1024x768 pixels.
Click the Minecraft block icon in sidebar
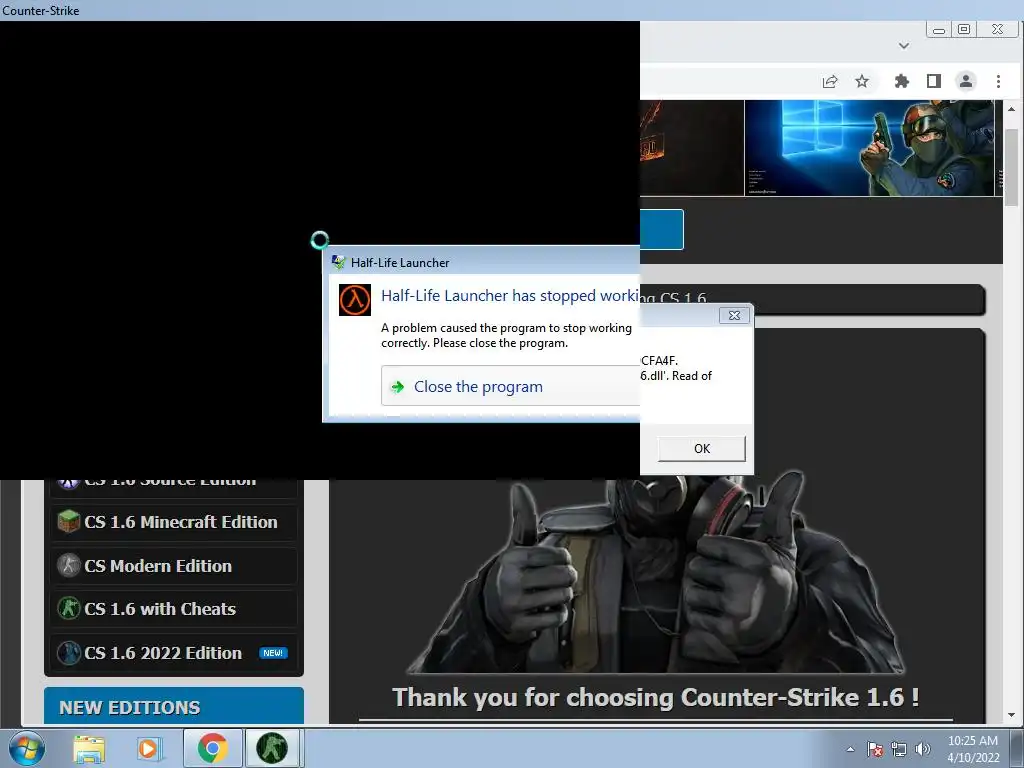(x=69, y=521)
